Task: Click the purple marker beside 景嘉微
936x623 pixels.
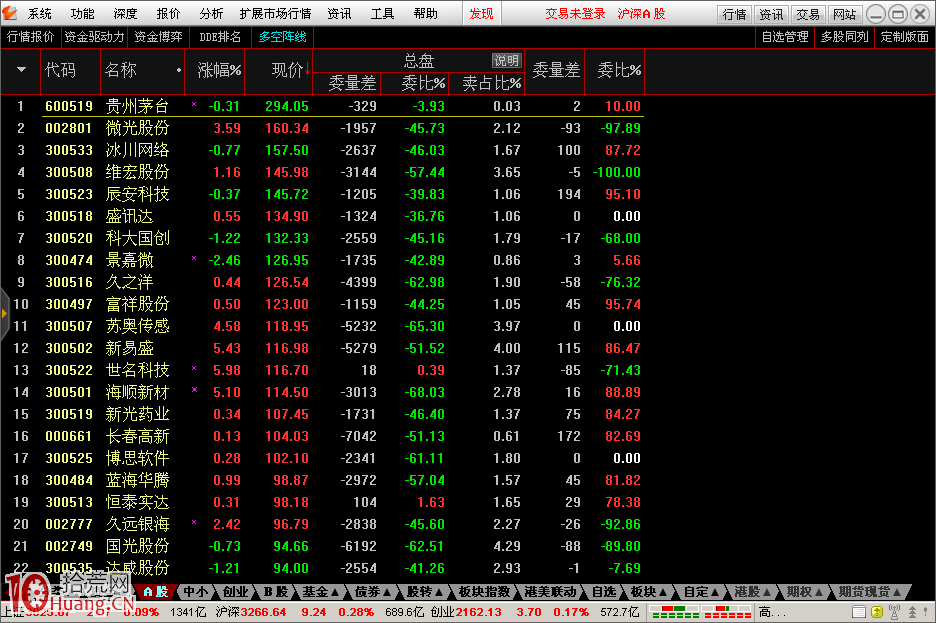Action: tap(194, 258)
